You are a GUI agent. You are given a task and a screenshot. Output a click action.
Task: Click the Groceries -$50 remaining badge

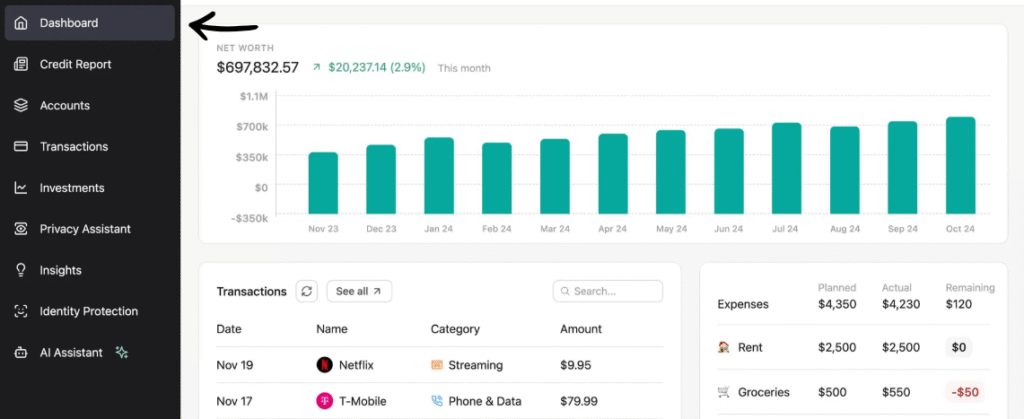point(965,392)
